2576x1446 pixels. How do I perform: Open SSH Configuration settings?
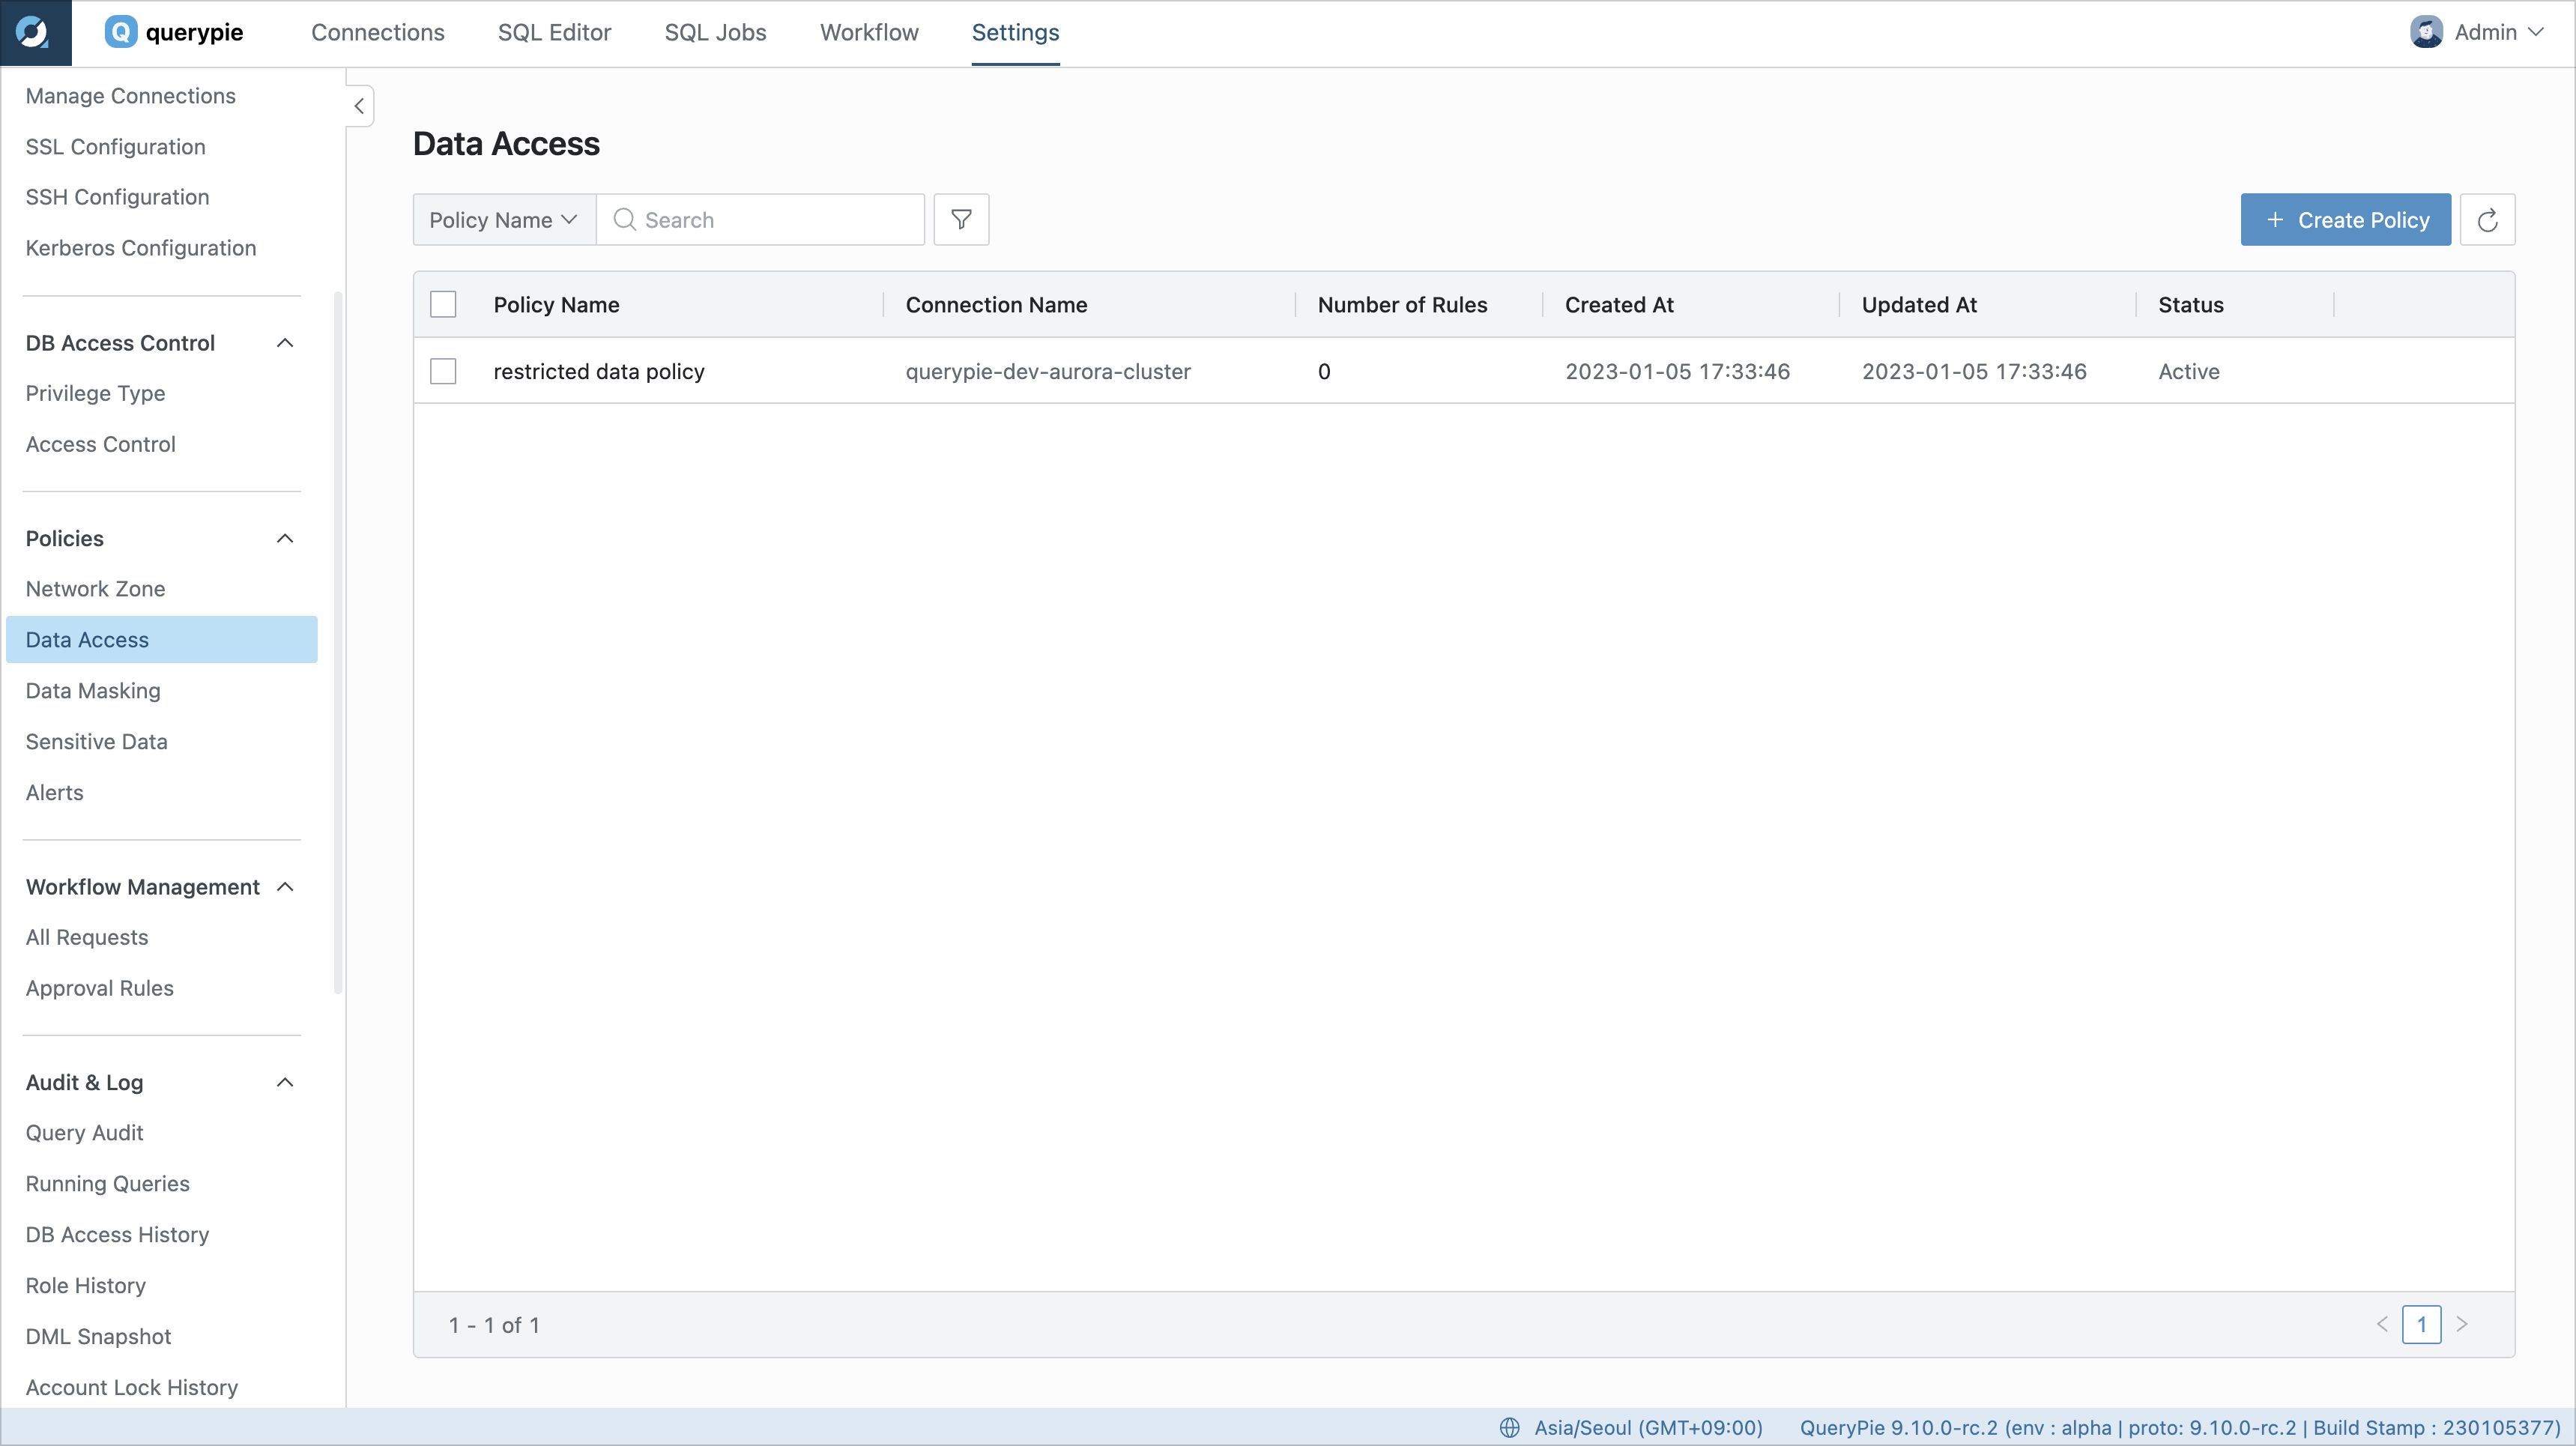point(117,197)
